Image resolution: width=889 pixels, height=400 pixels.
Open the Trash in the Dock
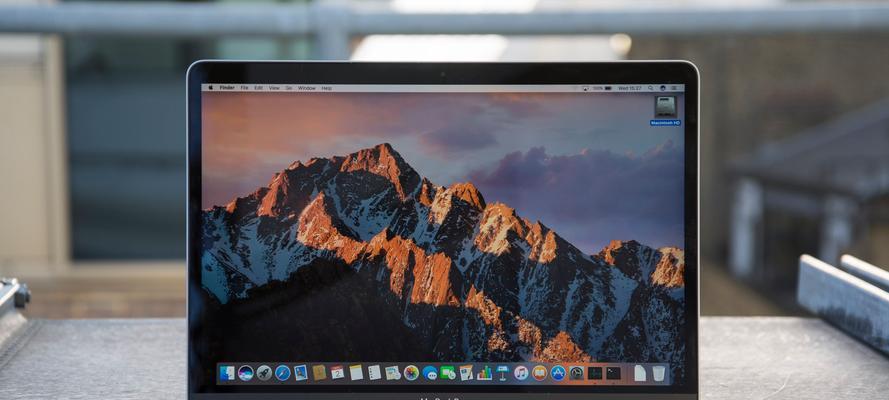coord(659,373)
